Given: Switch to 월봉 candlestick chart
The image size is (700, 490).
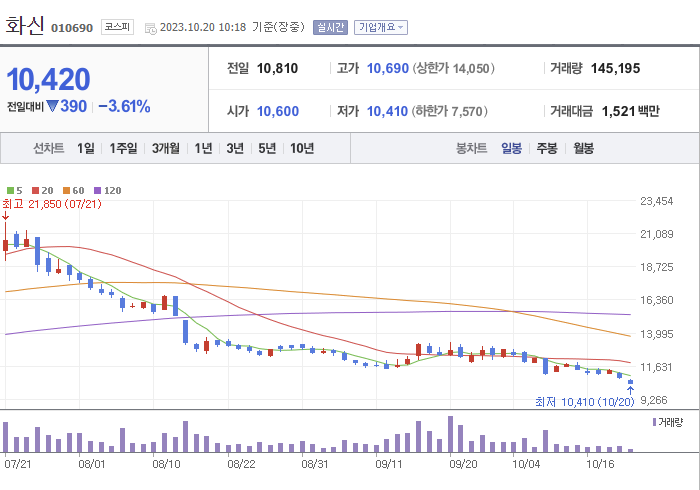Looking at the screenshot, I should (x=583, y=148).
